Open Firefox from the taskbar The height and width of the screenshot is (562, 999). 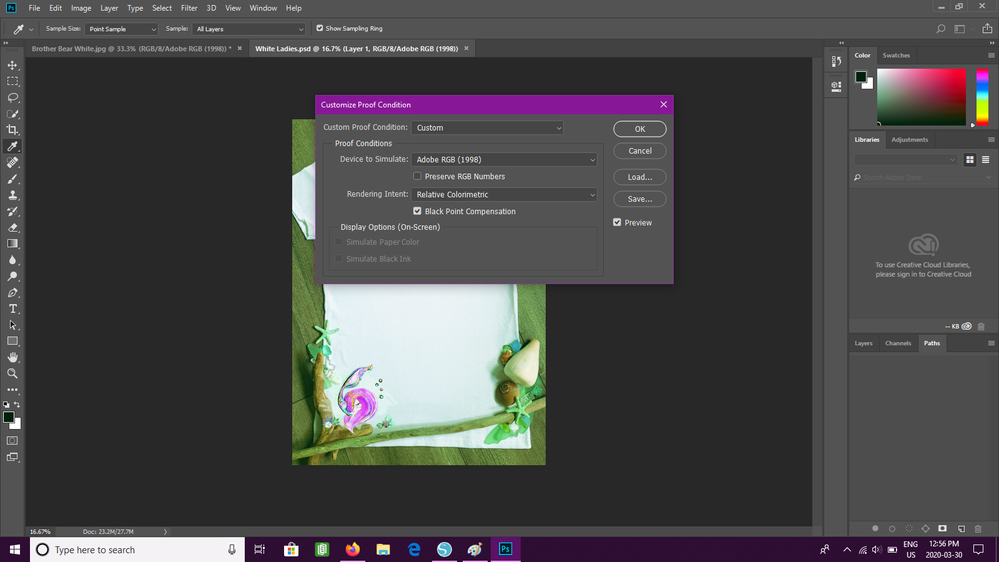(x=352, y=549)
